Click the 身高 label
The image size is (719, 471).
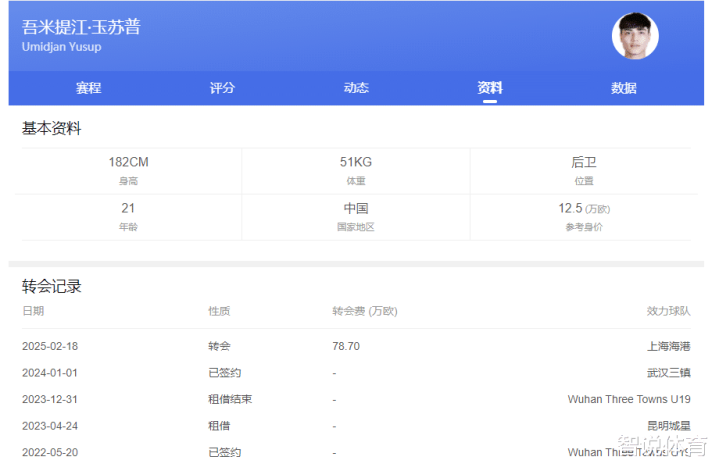pos(128,181)
